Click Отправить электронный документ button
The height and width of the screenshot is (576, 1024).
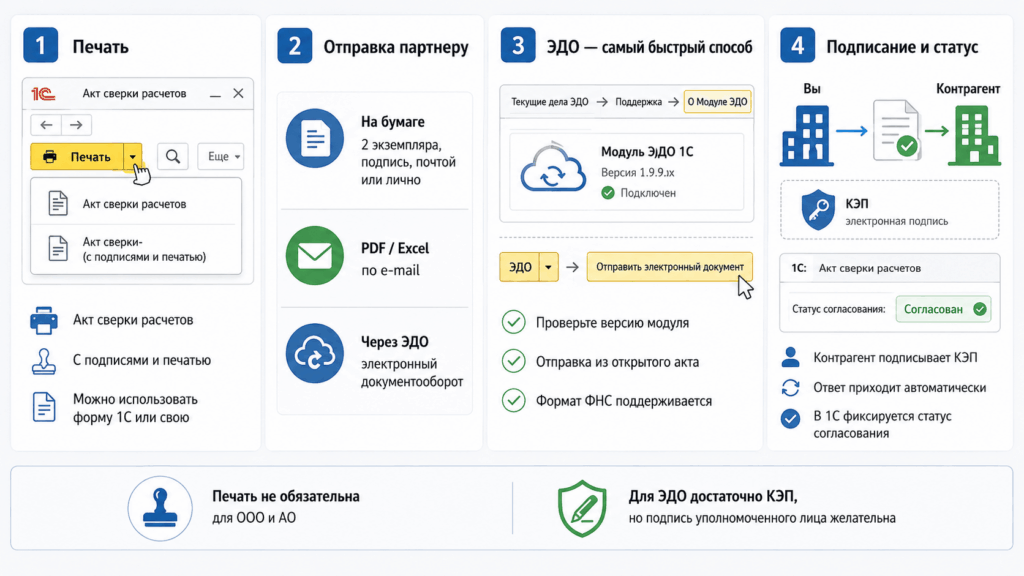(669, 267)
